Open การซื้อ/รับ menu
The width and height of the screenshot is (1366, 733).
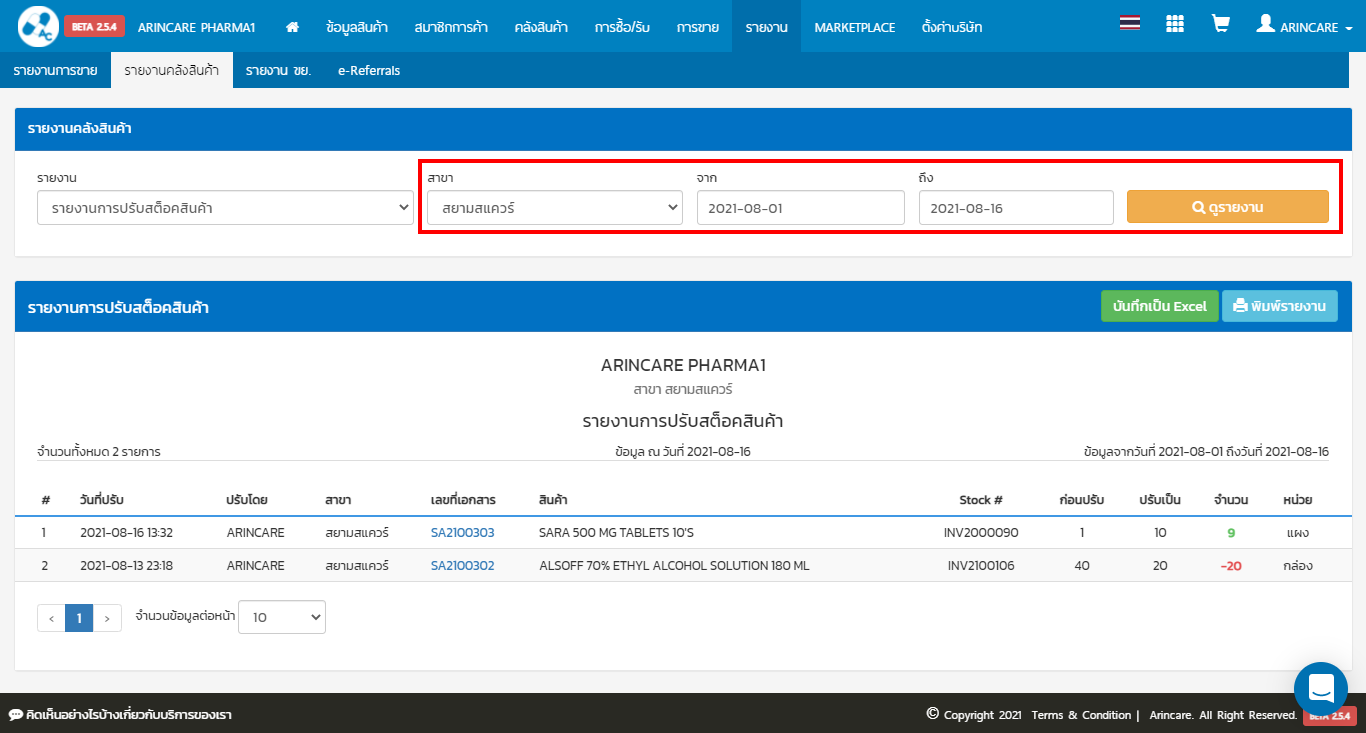point(622,27)
